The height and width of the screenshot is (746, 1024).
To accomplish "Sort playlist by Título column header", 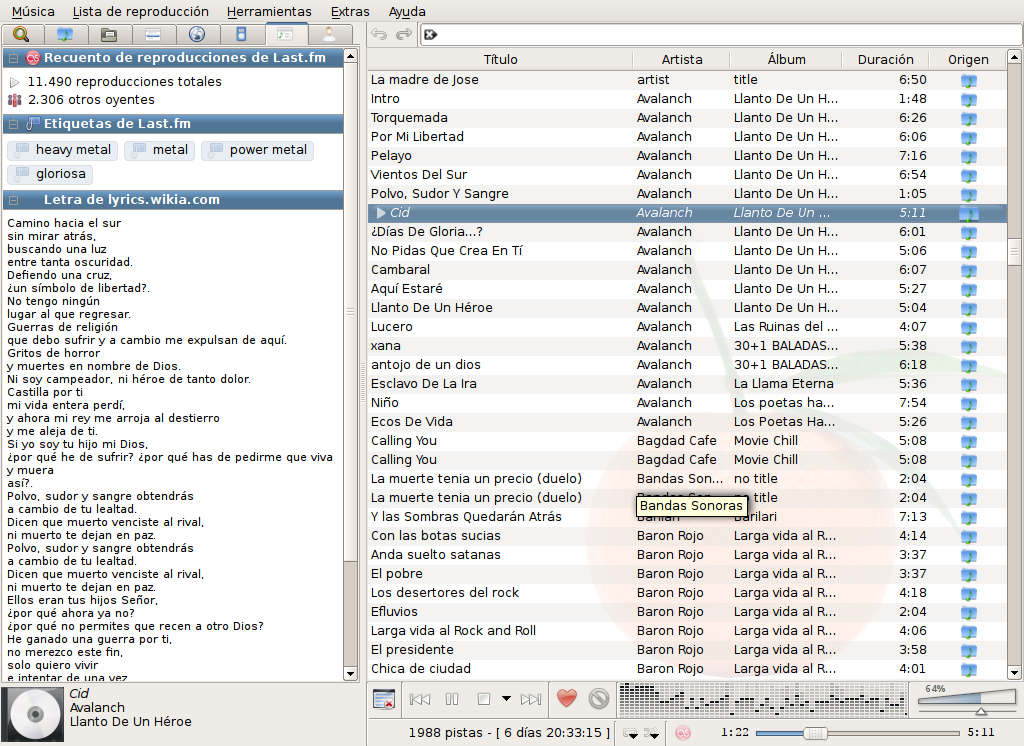I will click(x=500, y=59).
